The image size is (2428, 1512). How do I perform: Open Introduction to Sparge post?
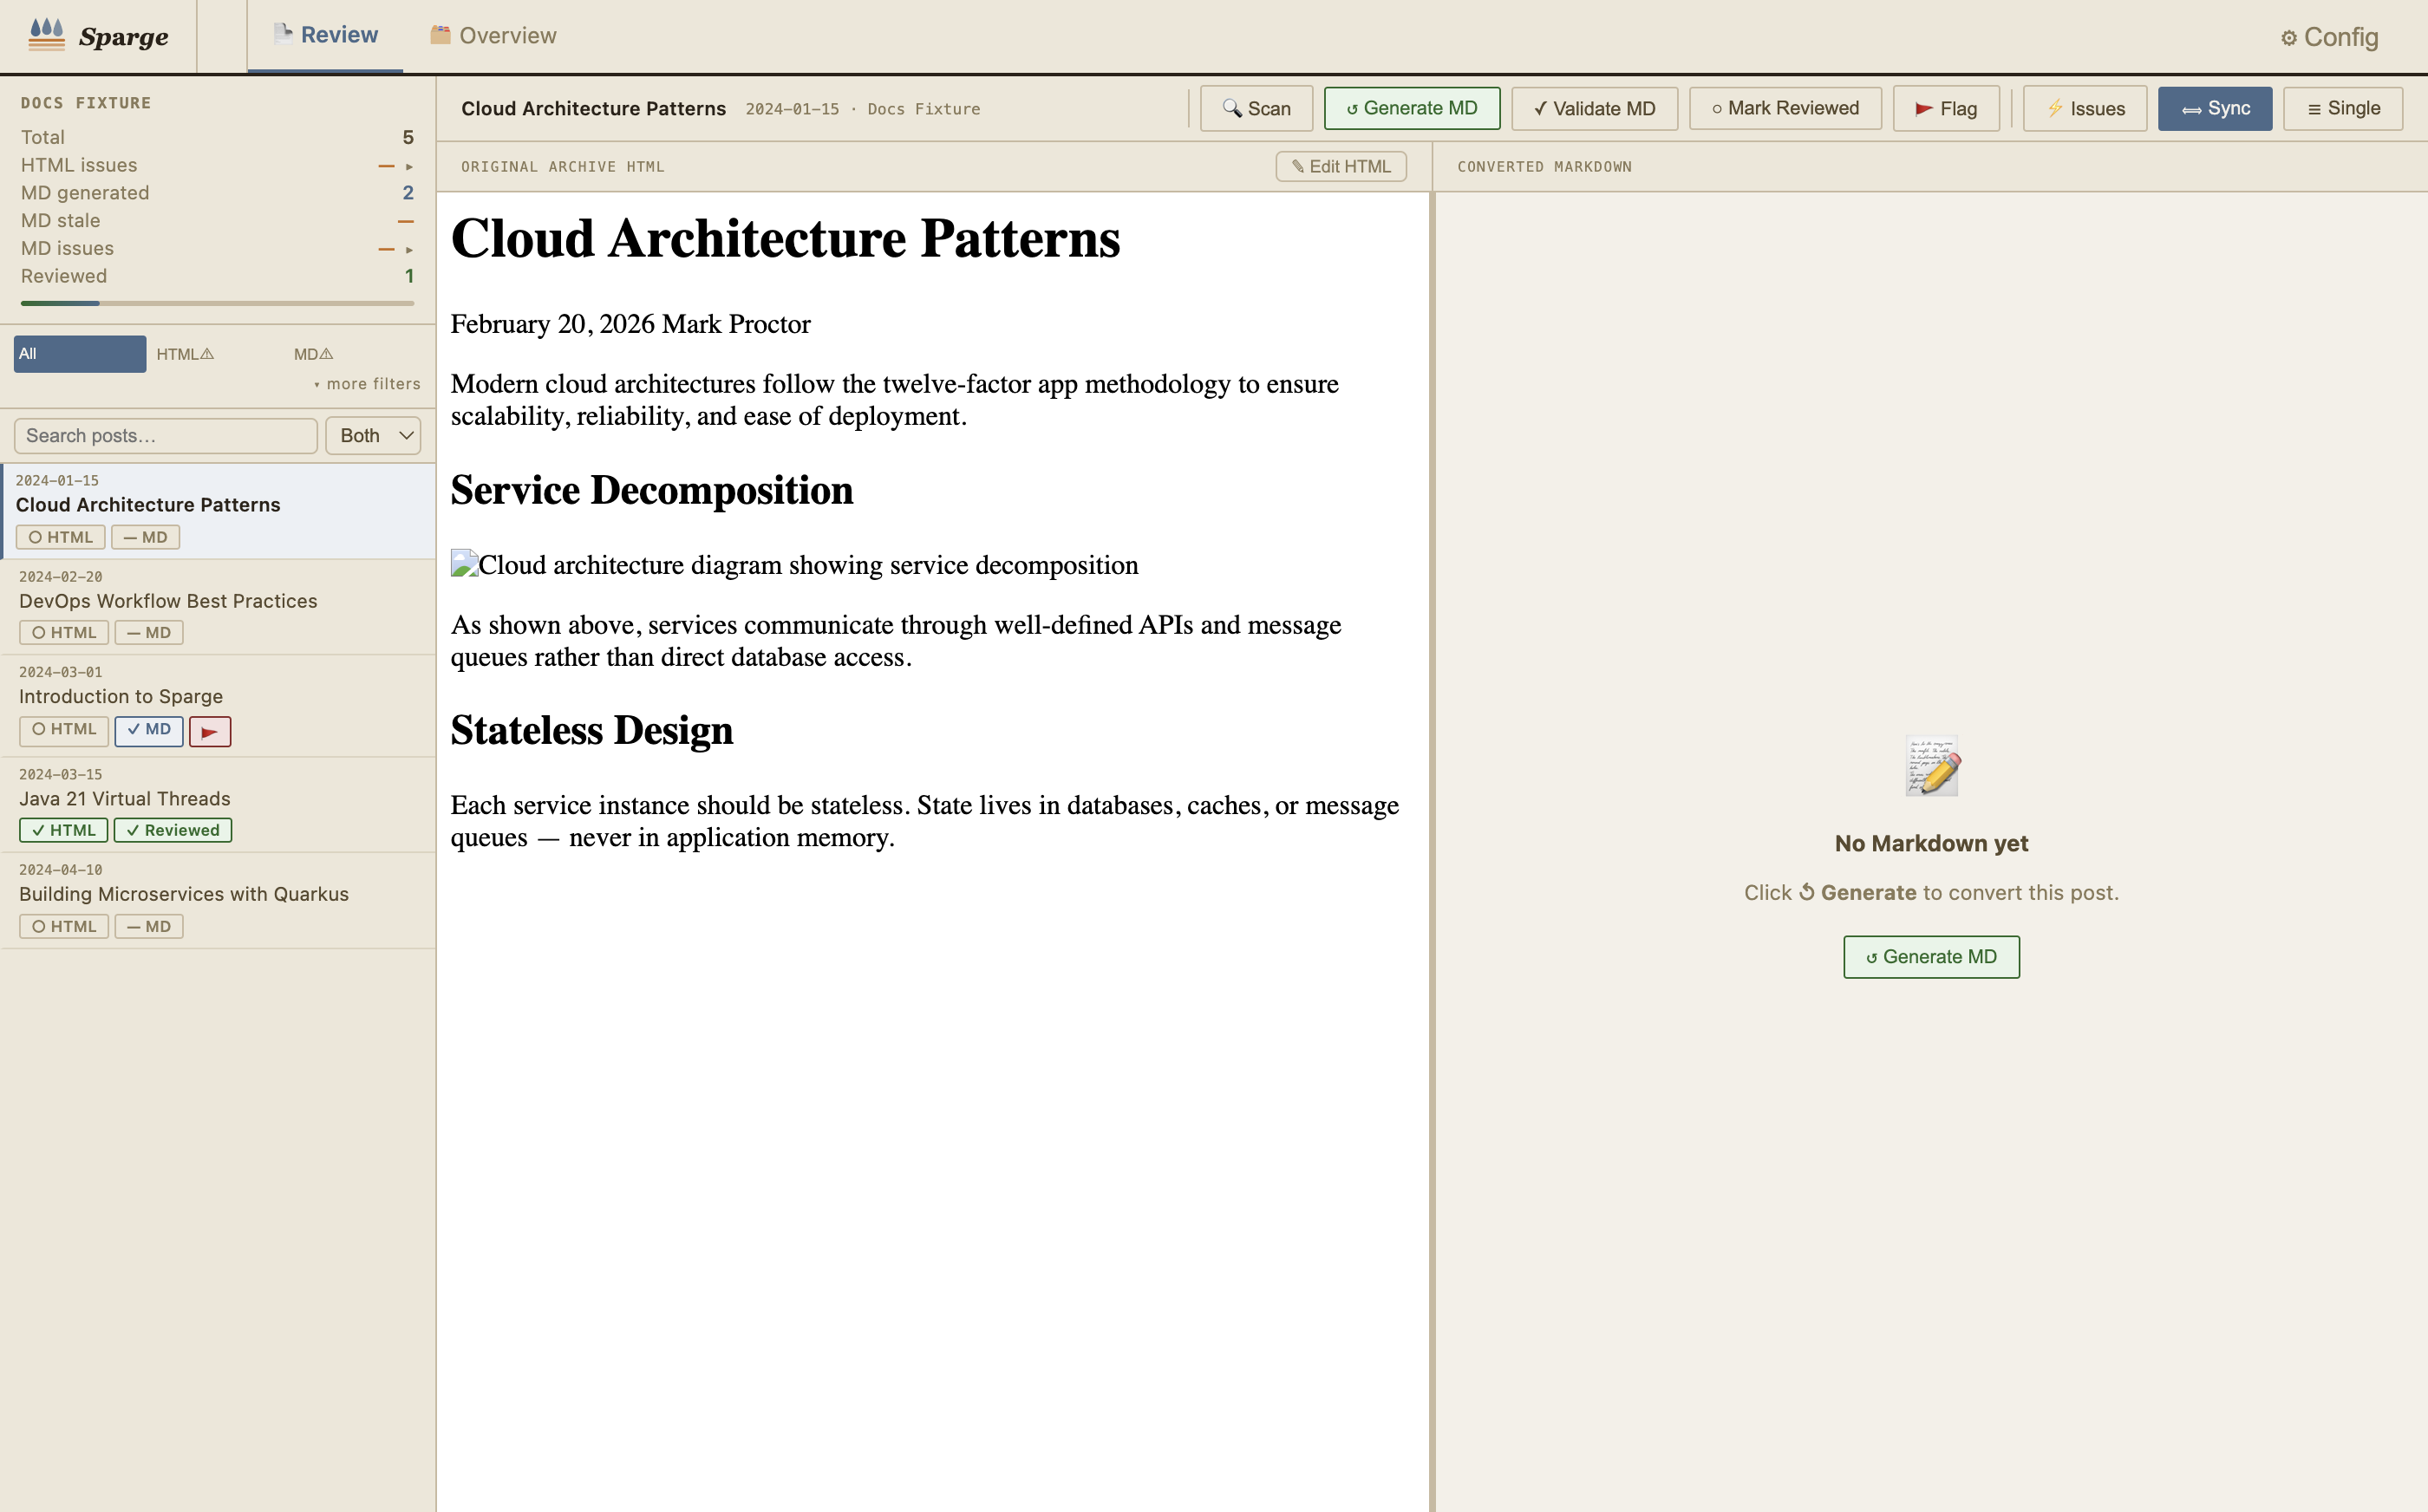click(218, 705)
